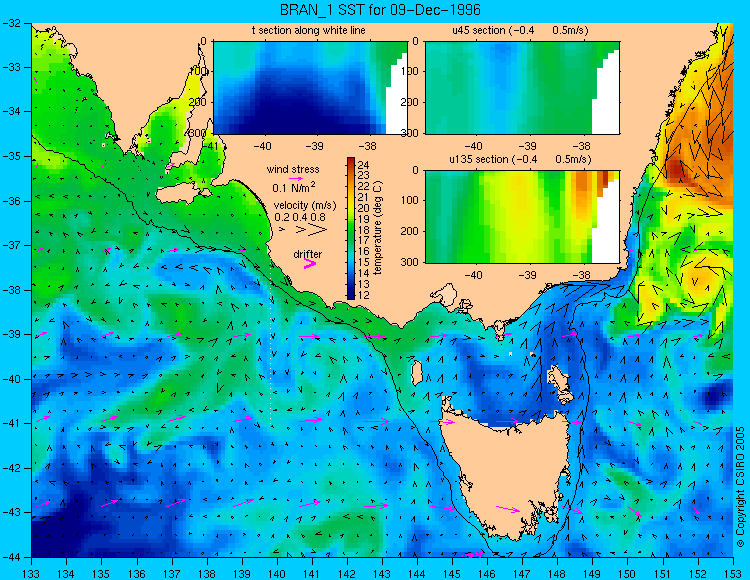Click the "drifter" legend text
The width and height of the screenshot is (750, 580).
(308, 254)
